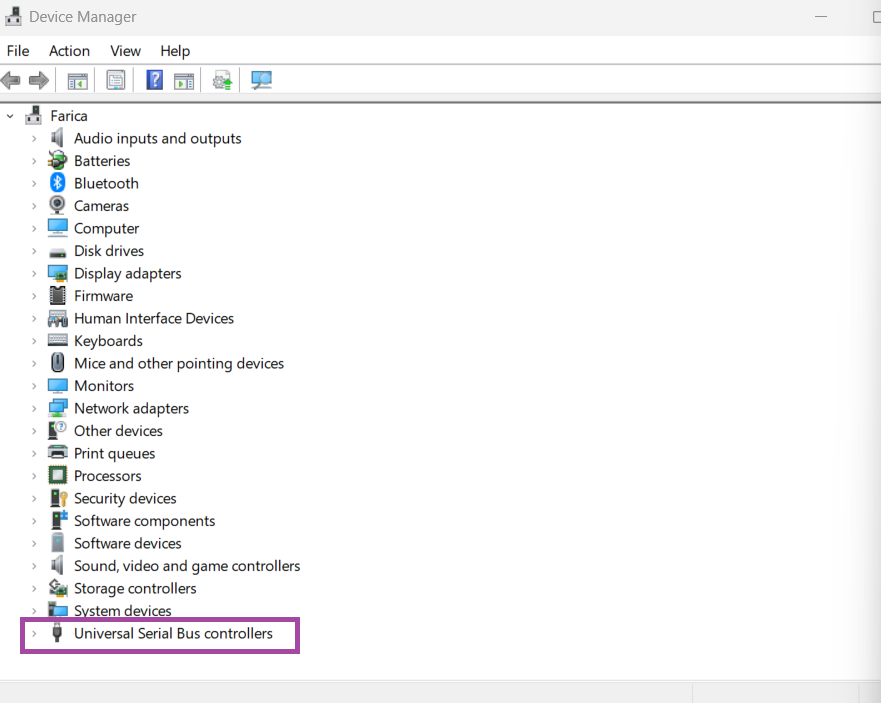Click the Back arrow toolbar button
The image size is (881, 703).
click(x=12, y=80)
